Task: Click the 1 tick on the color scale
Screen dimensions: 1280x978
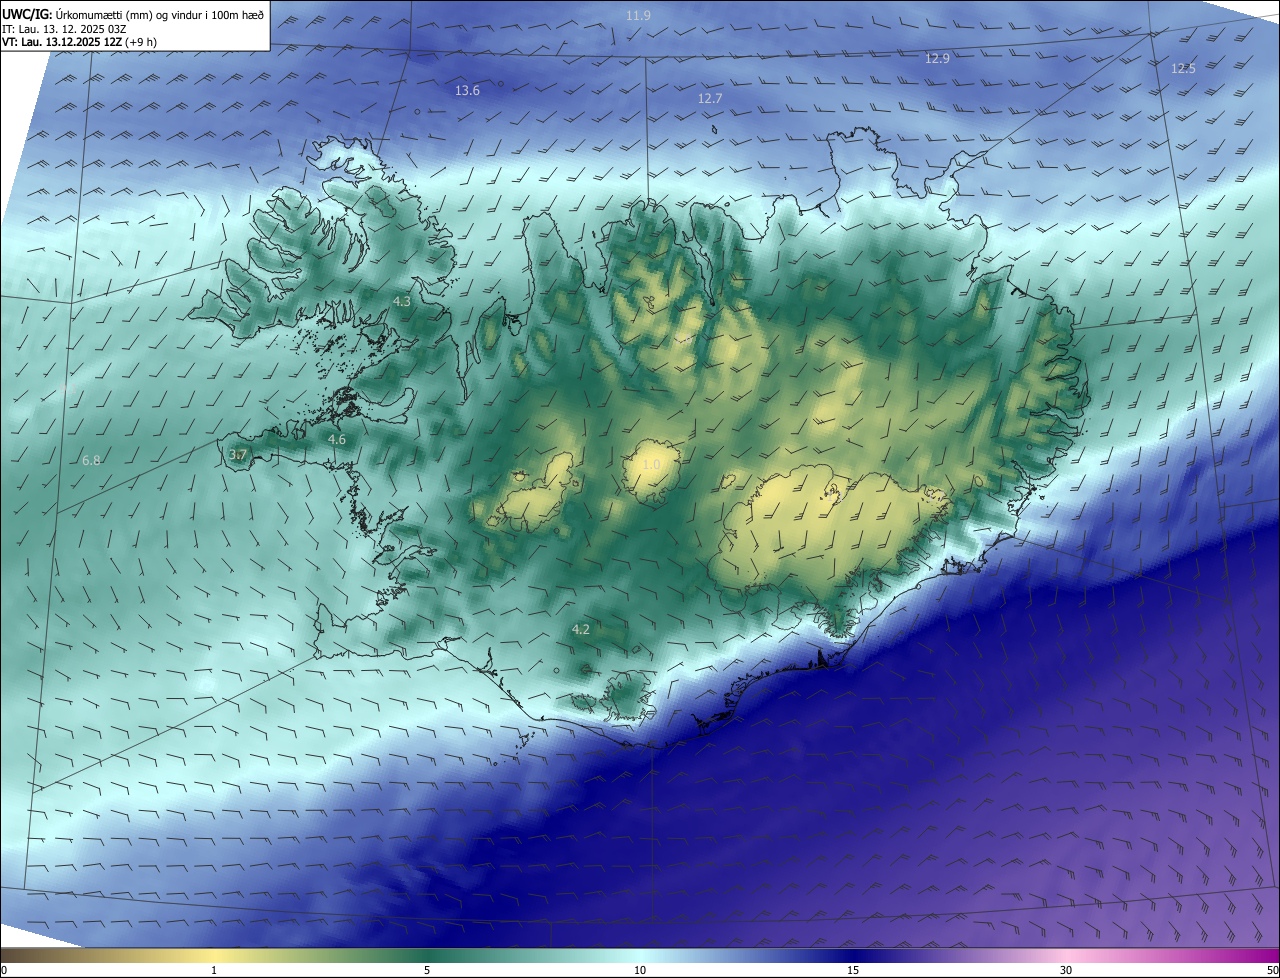Action: (215, 970)
